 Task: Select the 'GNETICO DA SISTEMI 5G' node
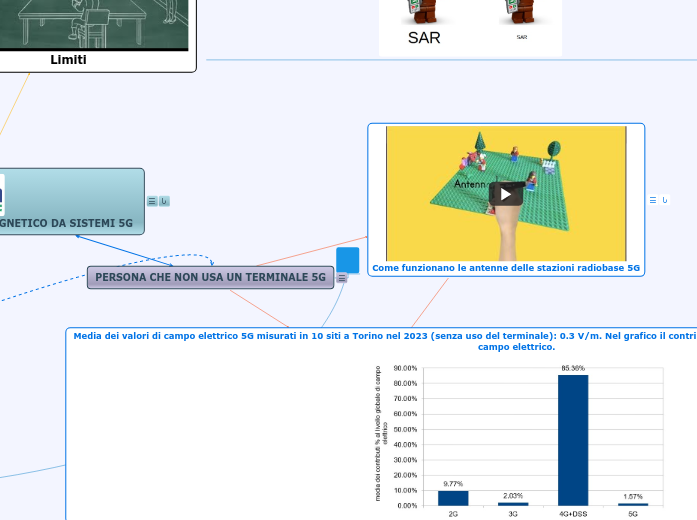pyautogui.click(x=72, y=201)
